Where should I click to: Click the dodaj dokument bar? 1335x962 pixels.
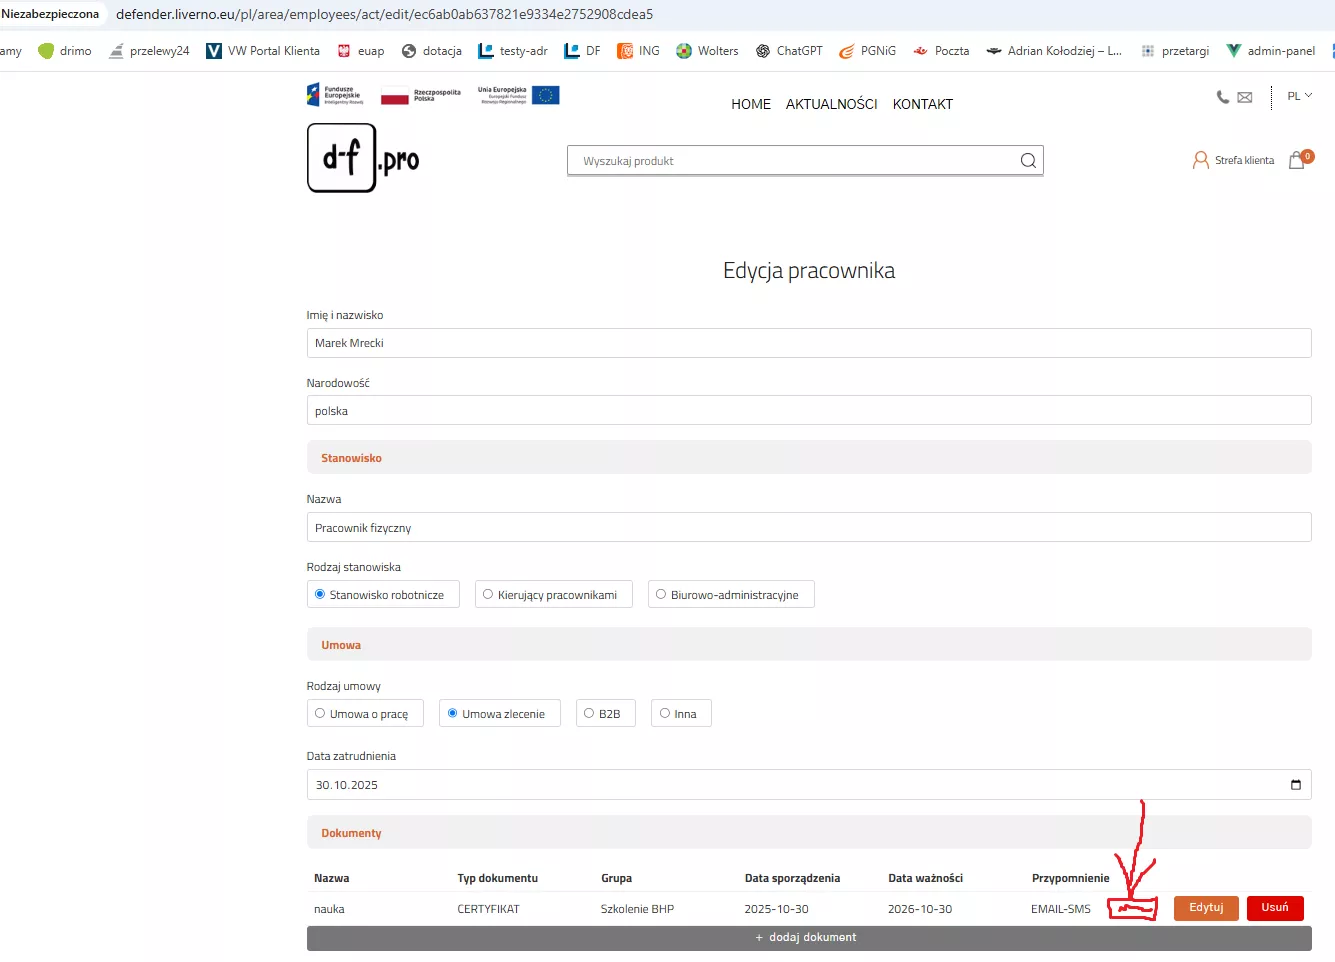click(x=808, y=938)
